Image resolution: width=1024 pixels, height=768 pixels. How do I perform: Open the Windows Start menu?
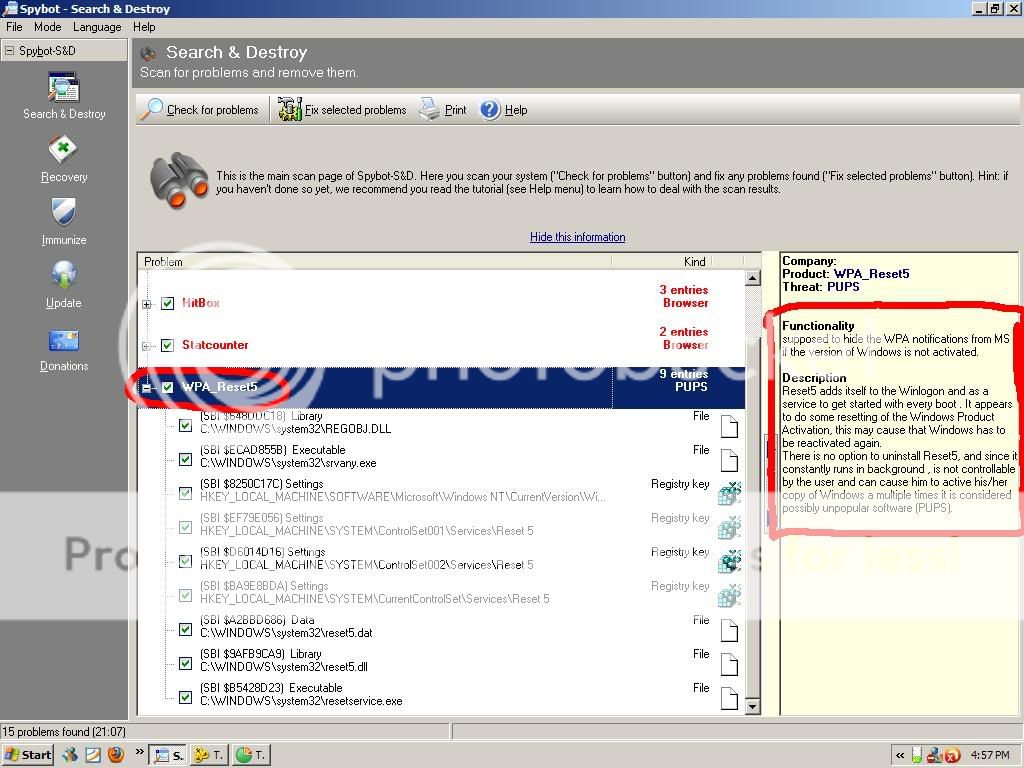27,755
